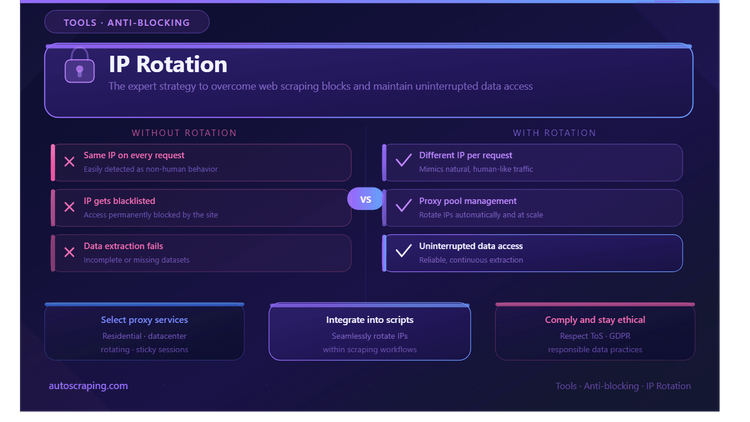Open the Comply and stay ethical card
The image size is (750, 422).
point(595,332)
